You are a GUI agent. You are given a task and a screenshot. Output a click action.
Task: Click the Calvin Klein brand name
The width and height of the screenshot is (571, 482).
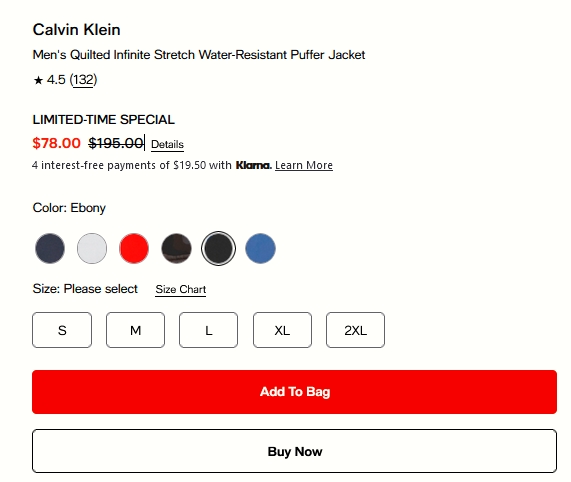[x=76, y=30]
